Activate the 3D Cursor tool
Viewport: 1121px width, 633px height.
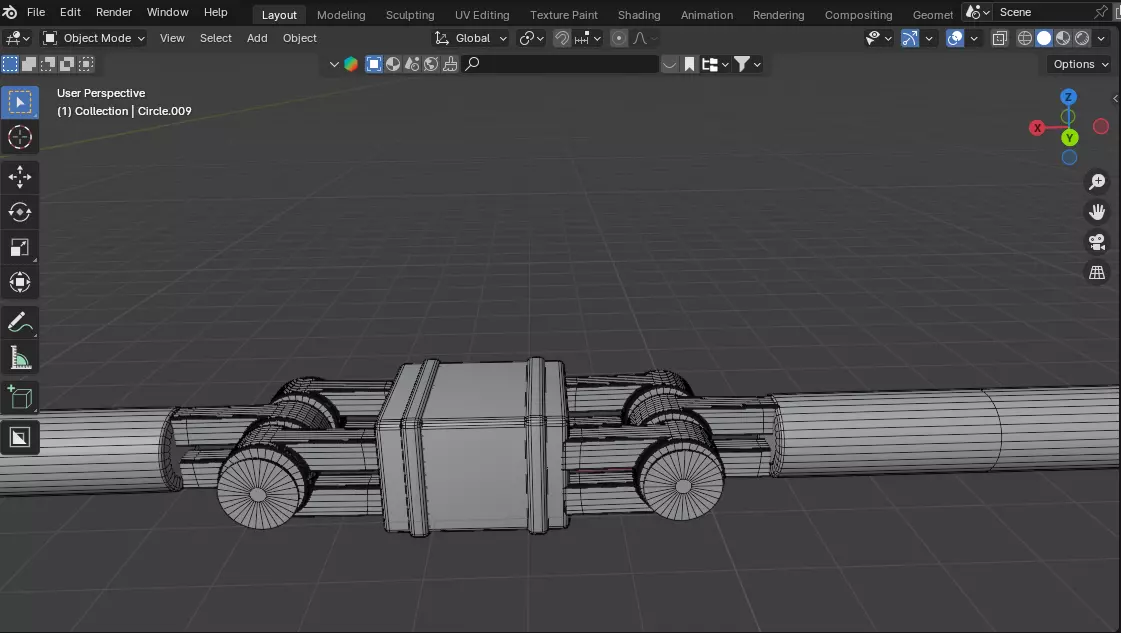point(19,137)
